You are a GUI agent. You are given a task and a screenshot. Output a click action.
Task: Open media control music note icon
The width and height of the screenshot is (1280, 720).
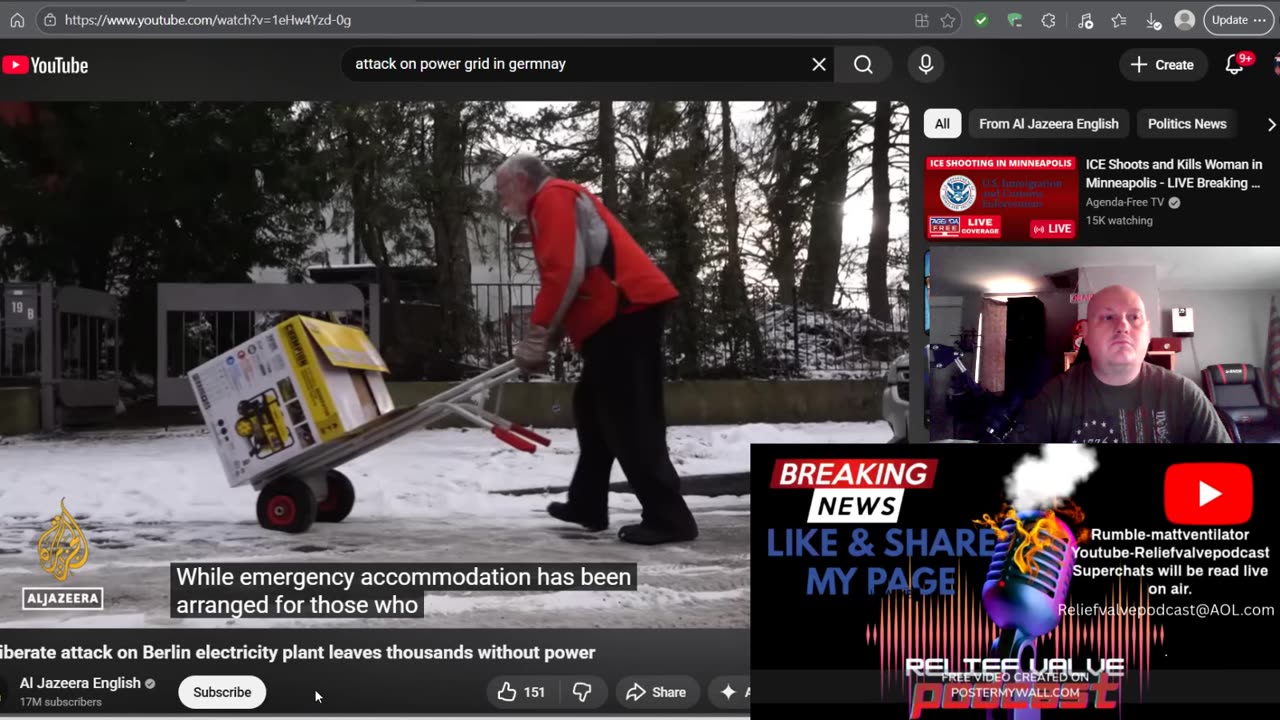coord(1086,20)
